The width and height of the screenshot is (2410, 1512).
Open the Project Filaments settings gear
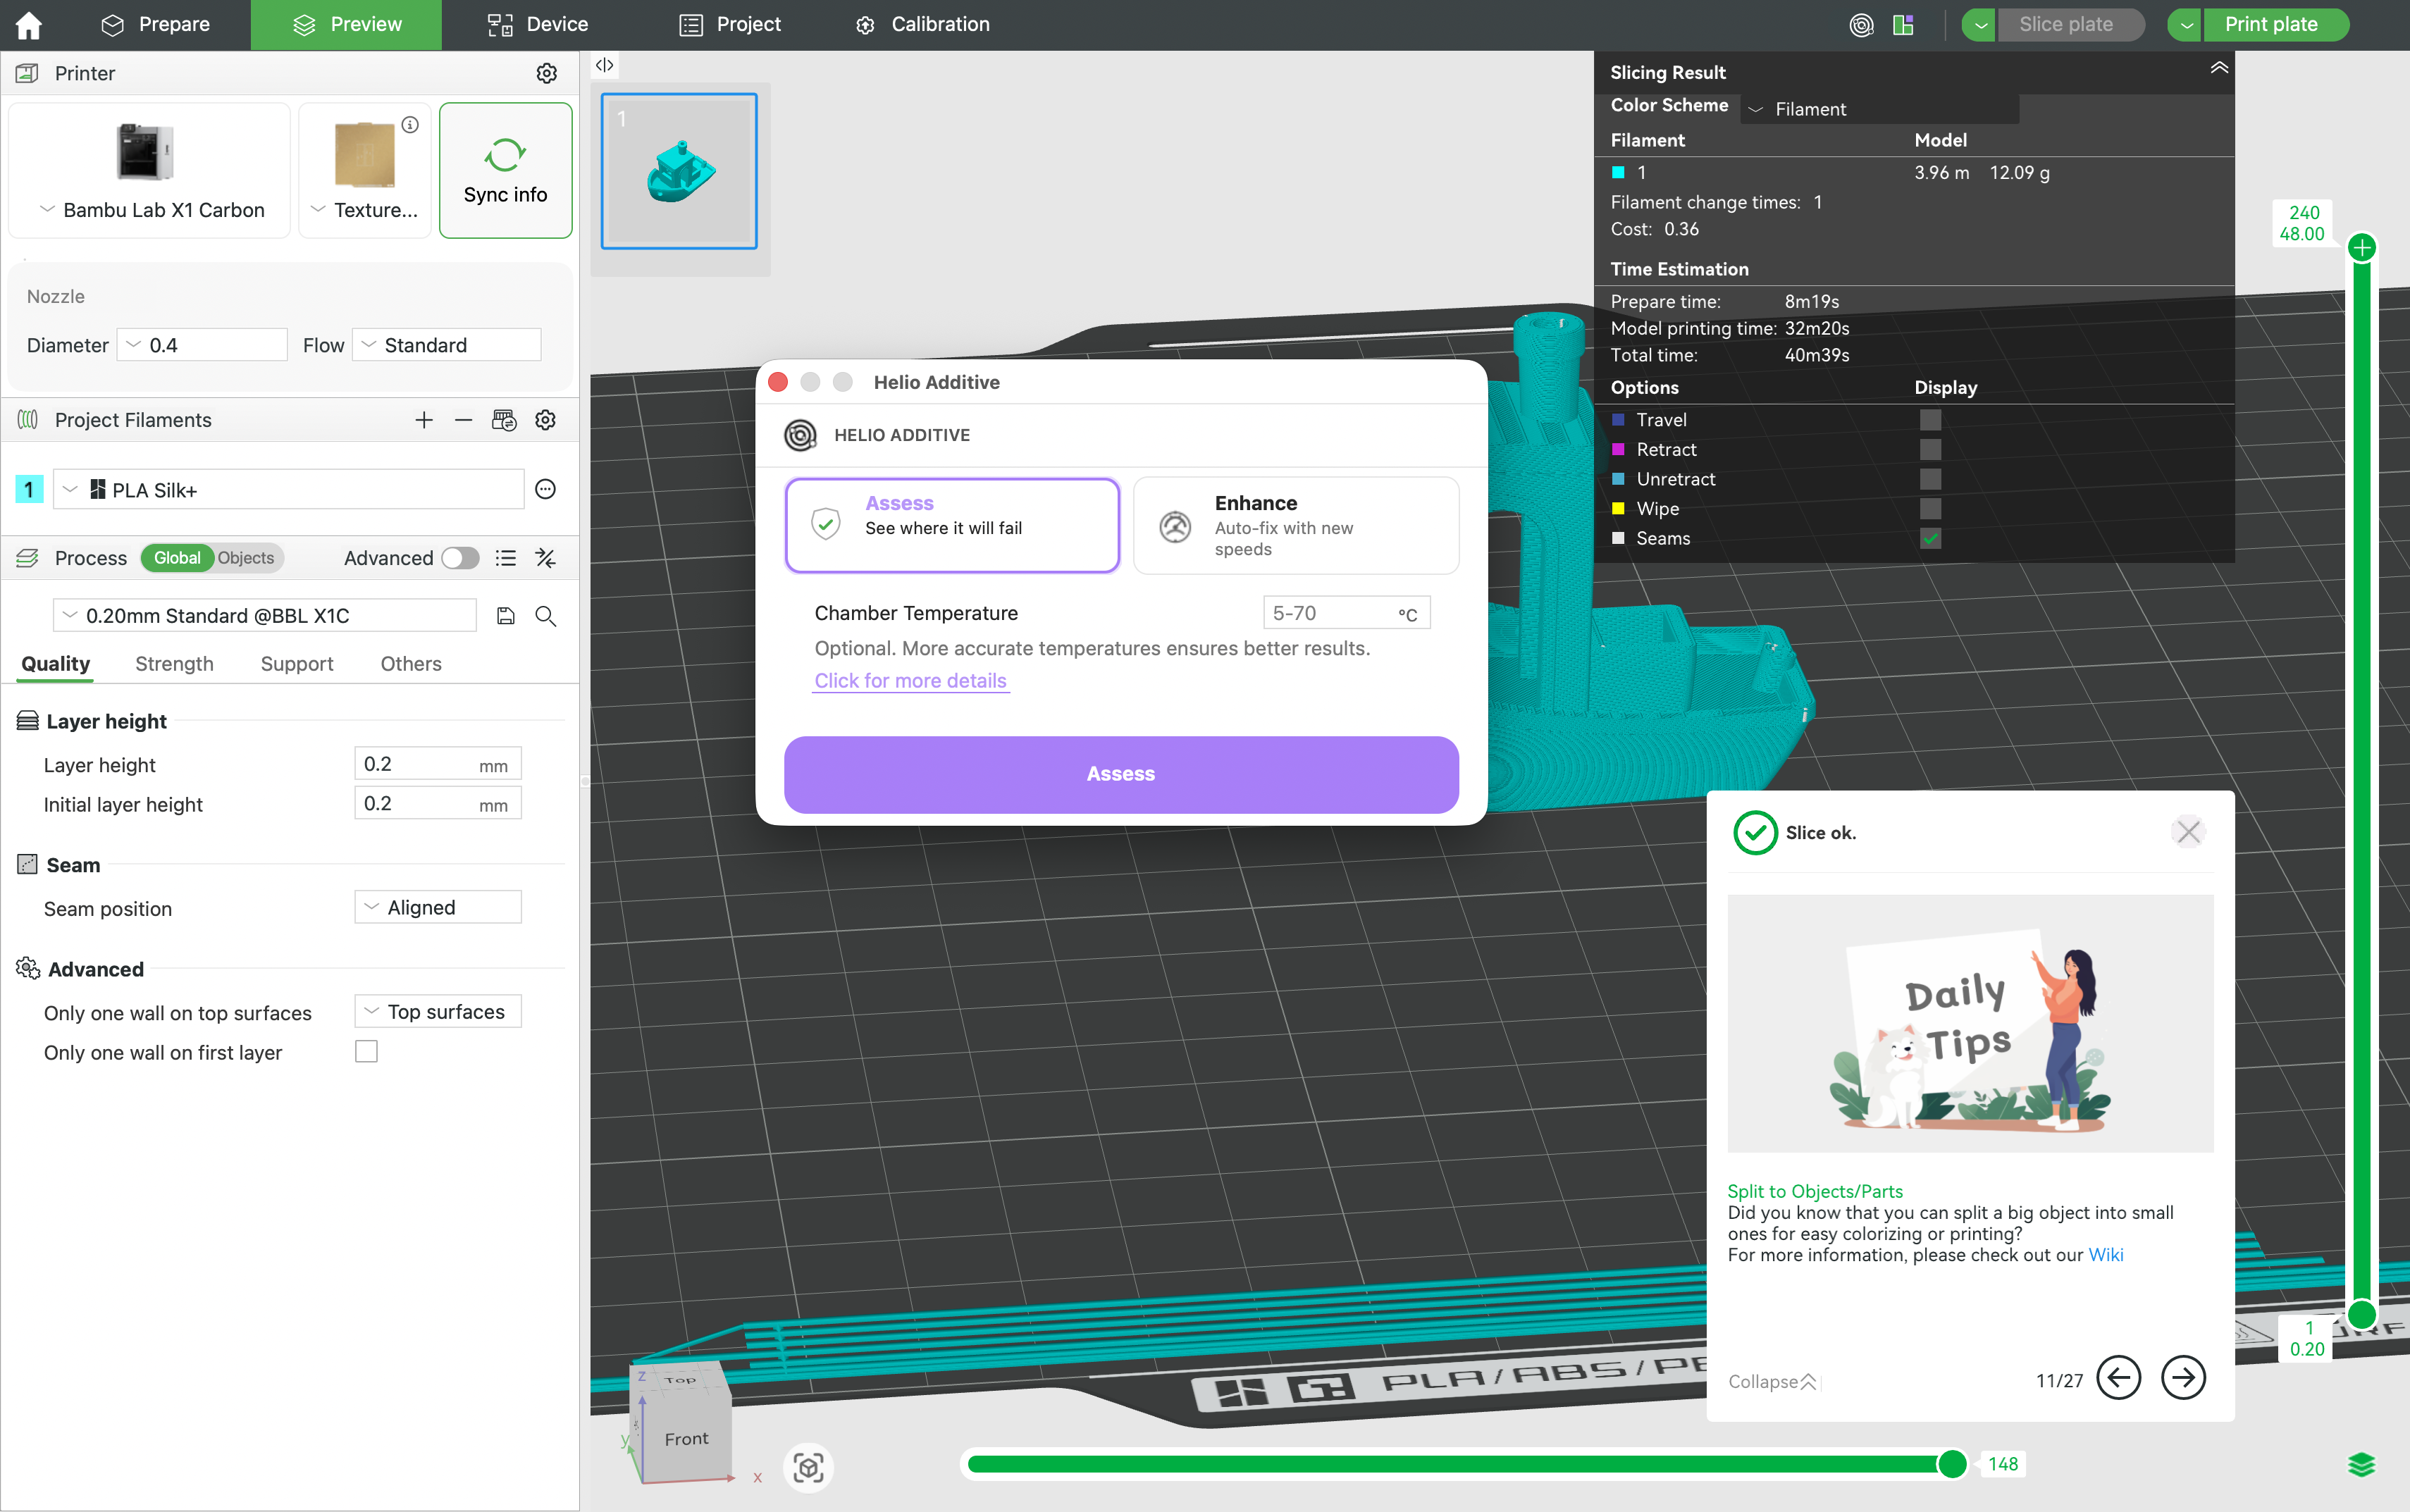coord(545,419)
